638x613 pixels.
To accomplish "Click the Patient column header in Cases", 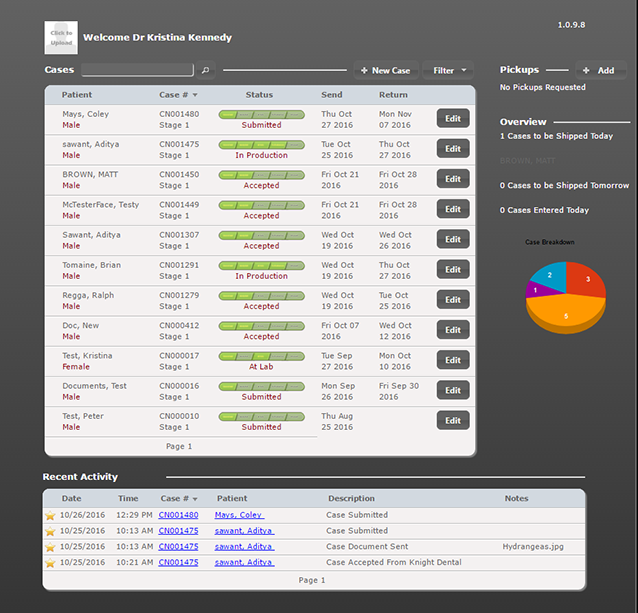I will click(77, 95).
